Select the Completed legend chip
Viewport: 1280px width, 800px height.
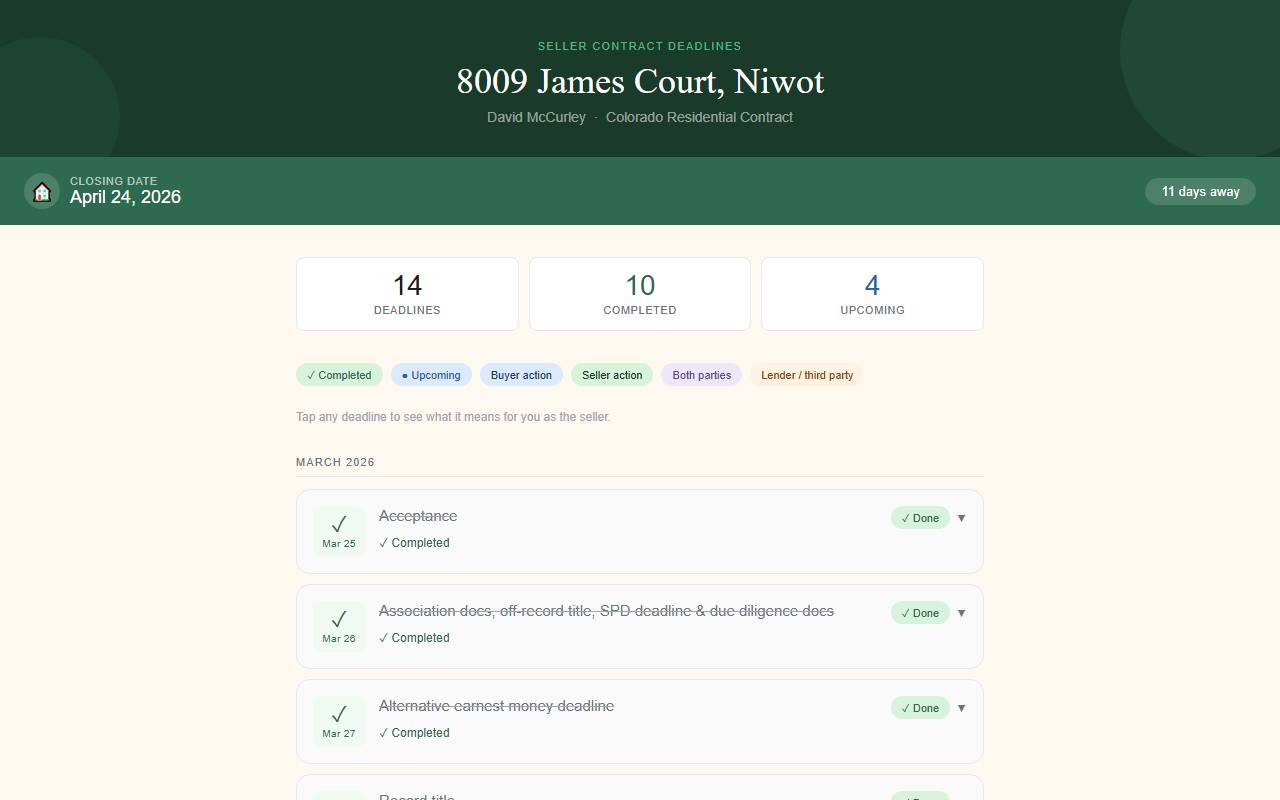coord(339,375)
